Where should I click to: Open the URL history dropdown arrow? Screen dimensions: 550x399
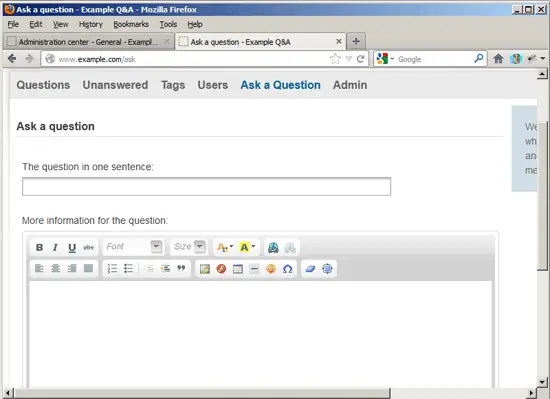coord(349,59)
